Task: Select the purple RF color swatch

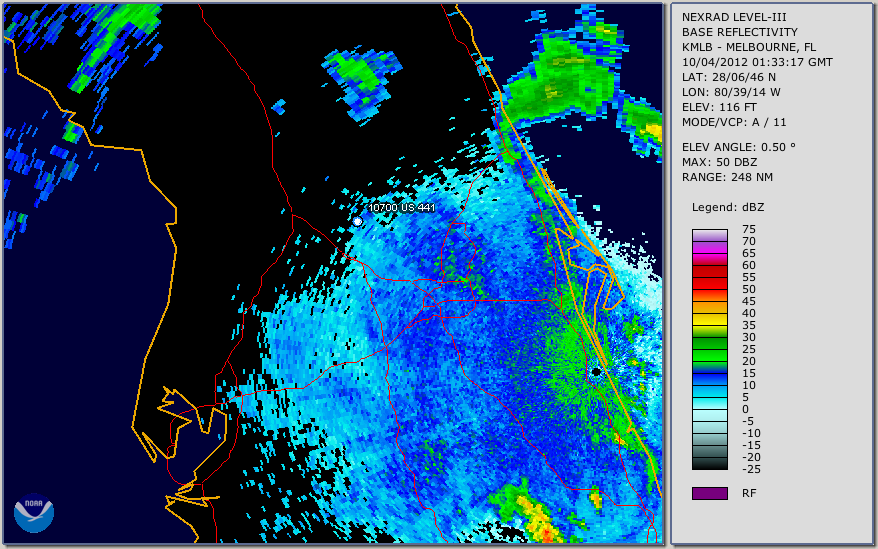Action: click(x=709, y=493)
